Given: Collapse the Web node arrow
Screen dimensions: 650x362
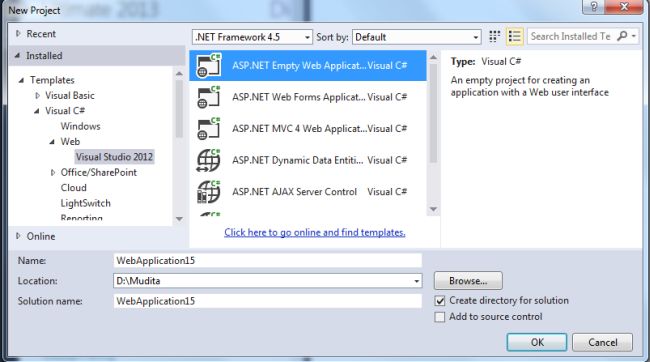Looking at the screenshot, I should pos(52,141).
